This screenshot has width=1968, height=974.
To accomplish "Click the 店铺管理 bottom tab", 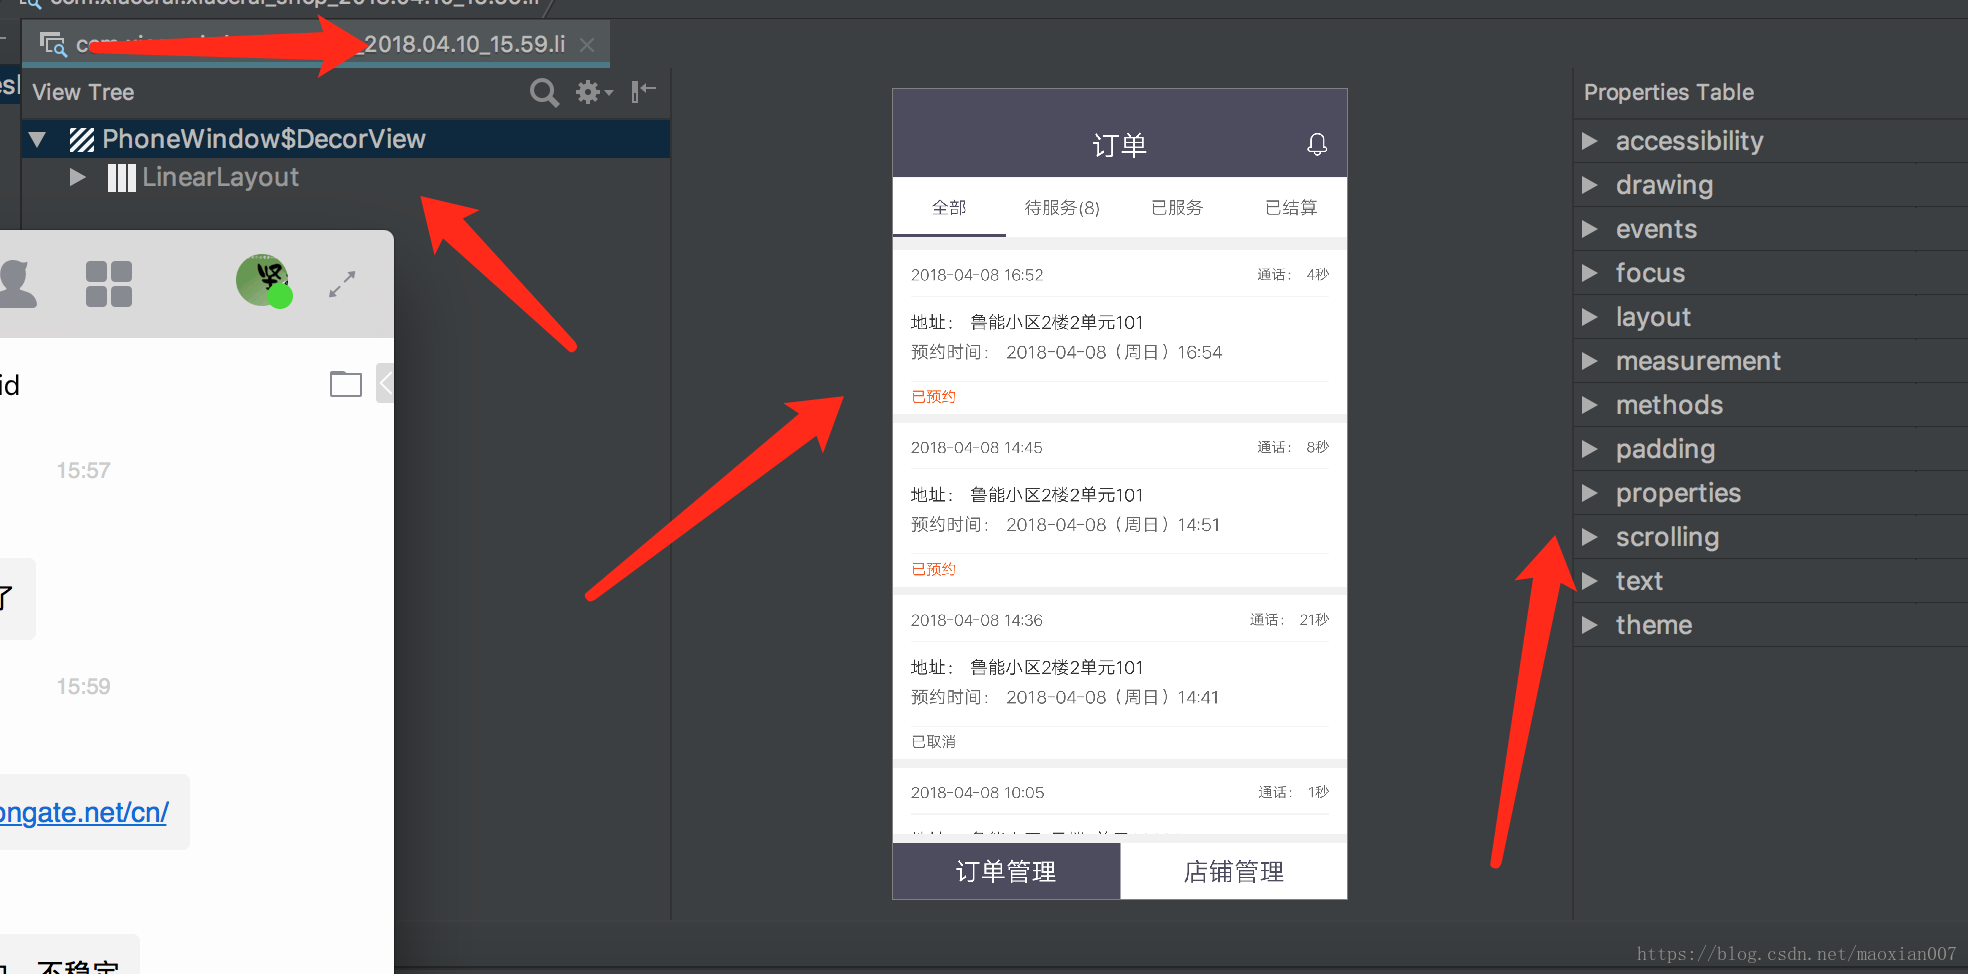I will point(1234,871).
